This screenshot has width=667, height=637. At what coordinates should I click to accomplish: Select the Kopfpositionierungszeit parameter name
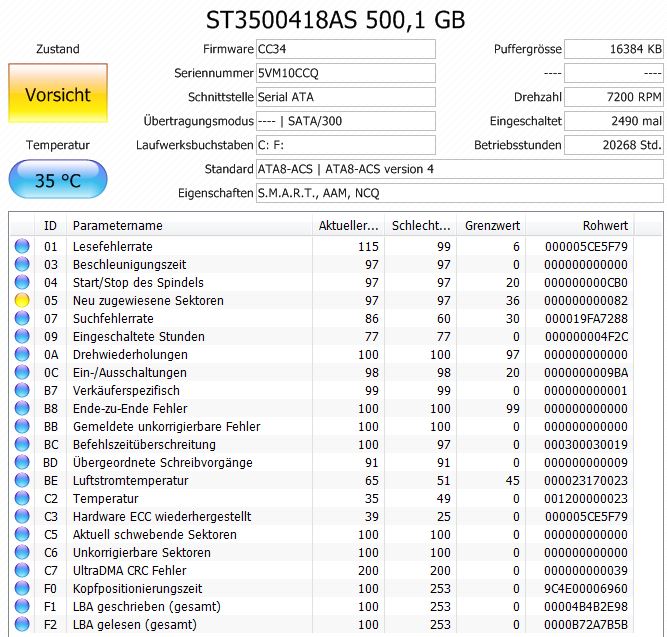click(x=137, y=588)
